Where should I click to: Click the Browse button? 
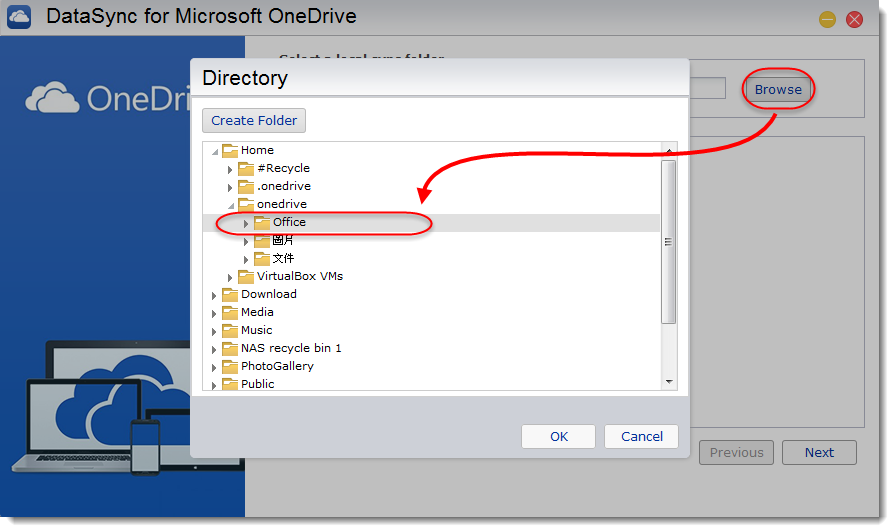[x=778, y=90]
